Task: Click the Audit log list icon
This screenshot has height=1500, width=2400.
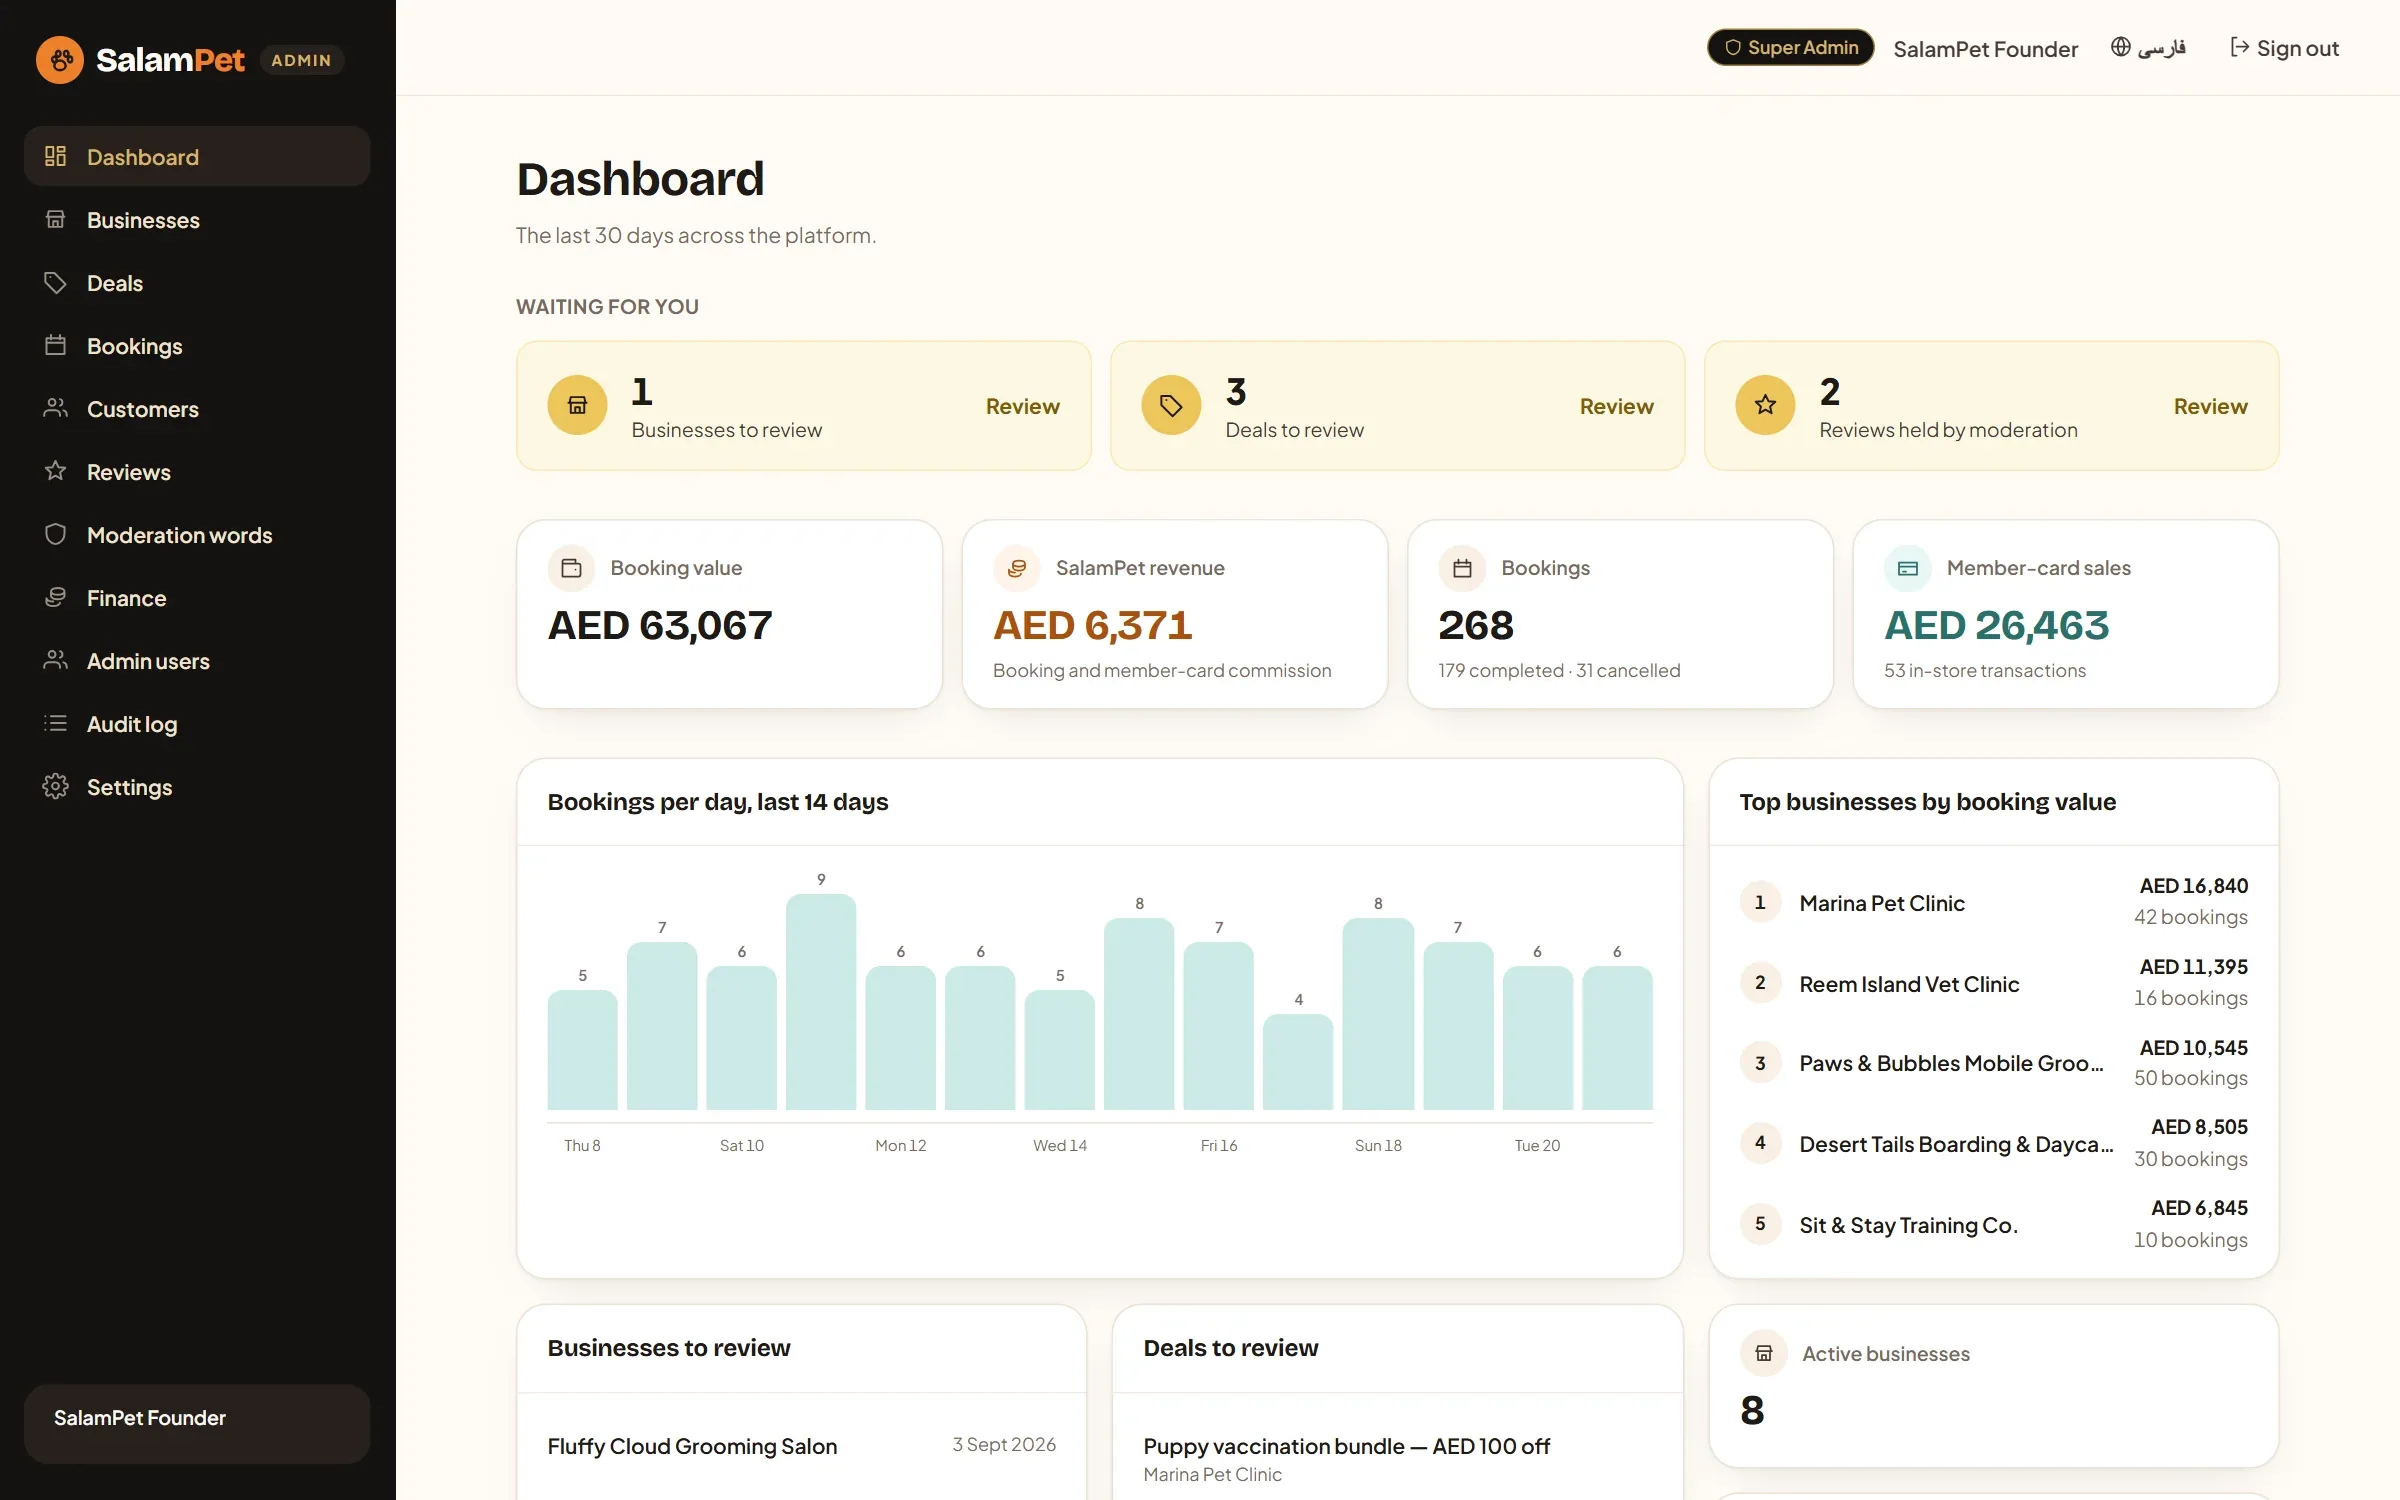Action: 55,723
